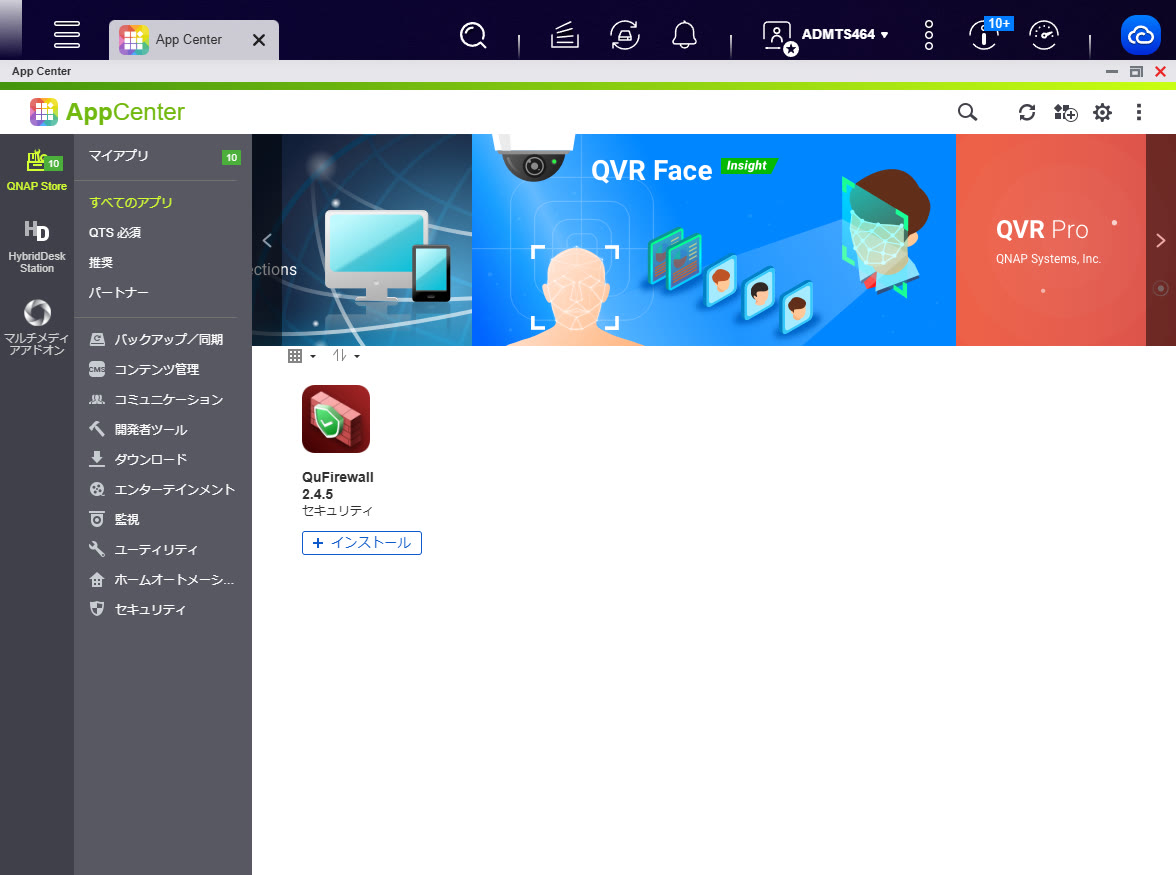Image resolution: width=1176 pixels, height=875 pixels.
Task: Open ダウンロード category
Action: [138, 460]
